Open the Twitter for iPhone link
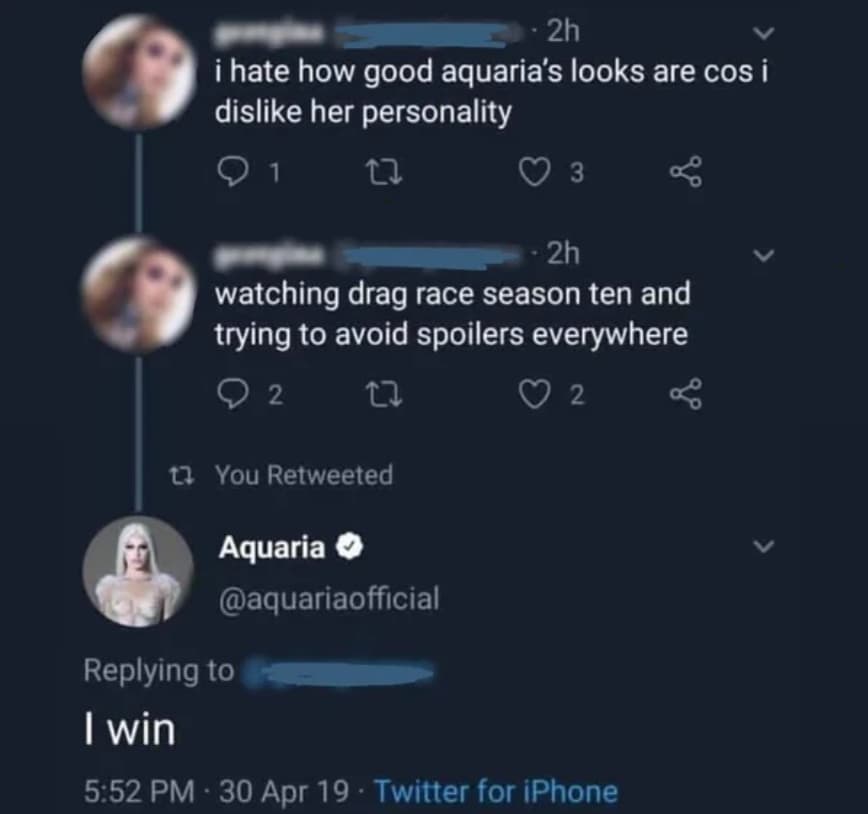This screenshot has height=814, width=868. click(x=495, y=792)
